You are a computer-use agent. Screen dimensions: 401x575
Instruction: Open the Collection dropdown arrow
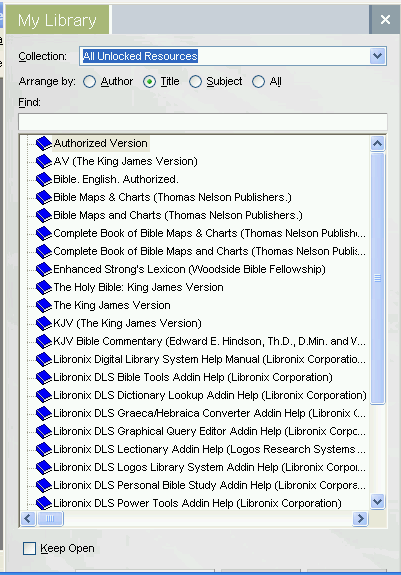point(378,56)
